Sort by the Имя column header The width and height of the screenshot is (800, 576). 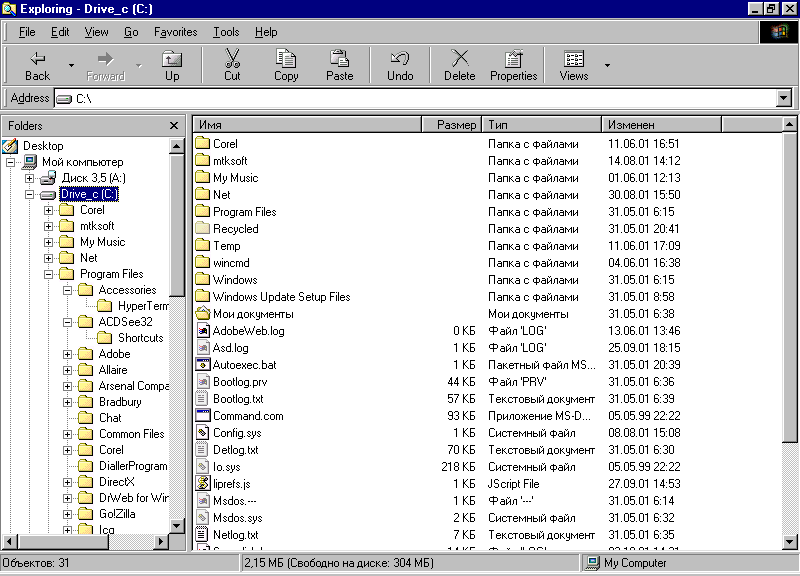307,124
